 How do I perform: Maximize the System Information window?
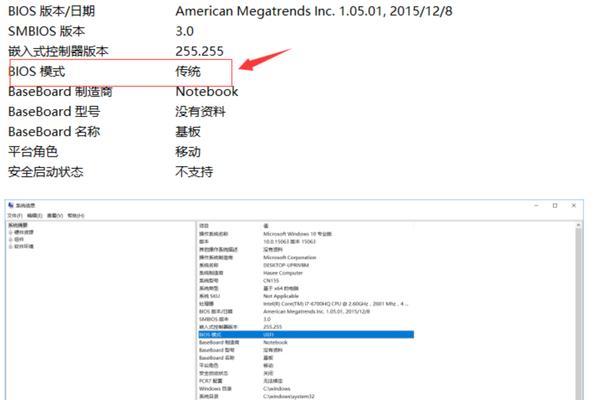[555, 205]
